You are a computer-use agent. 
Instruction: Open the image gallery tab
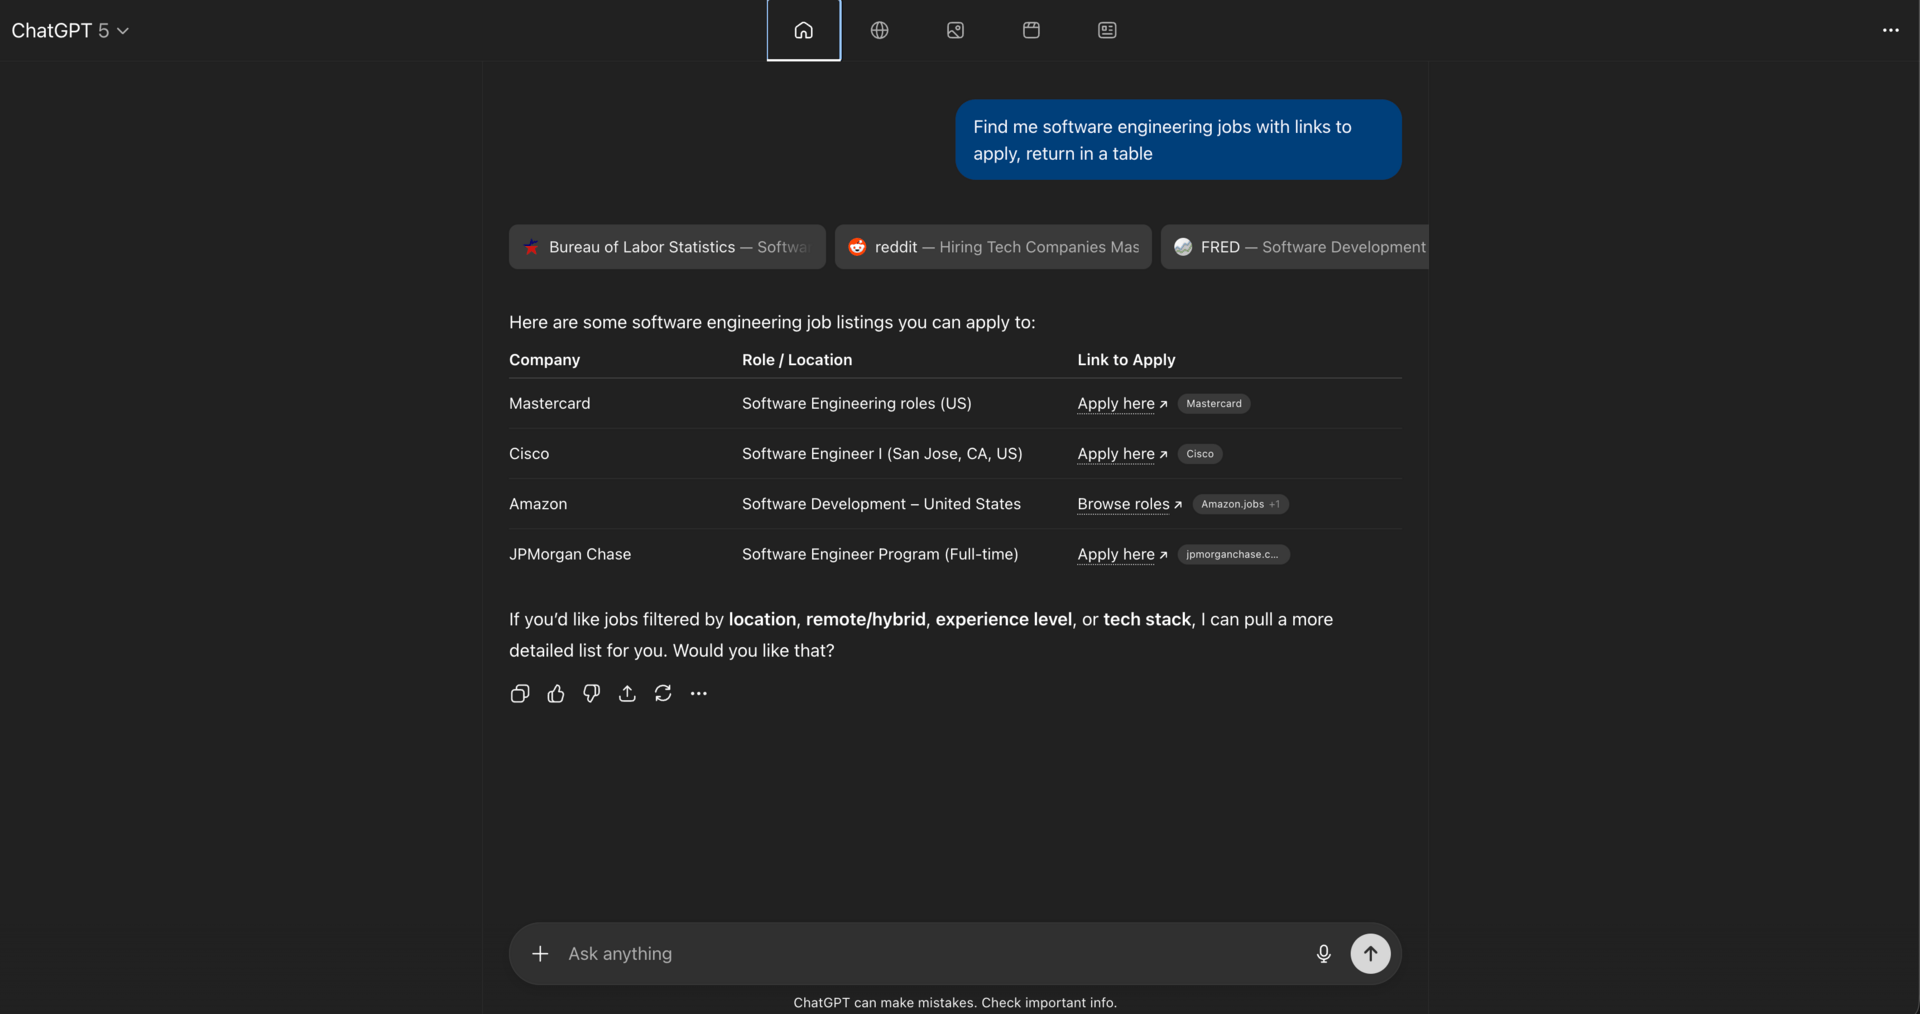click(x=956, y=30)
